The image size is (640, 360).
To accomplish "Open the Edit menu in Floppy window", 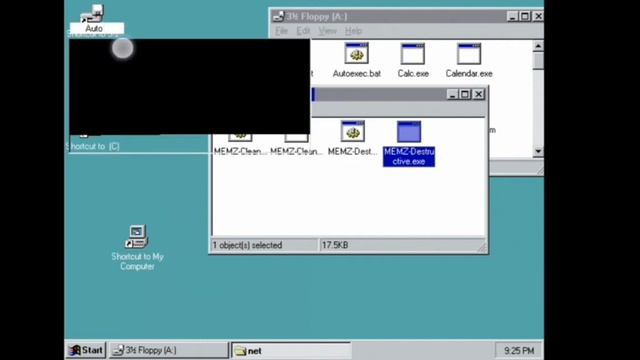I will coord(303,31).
